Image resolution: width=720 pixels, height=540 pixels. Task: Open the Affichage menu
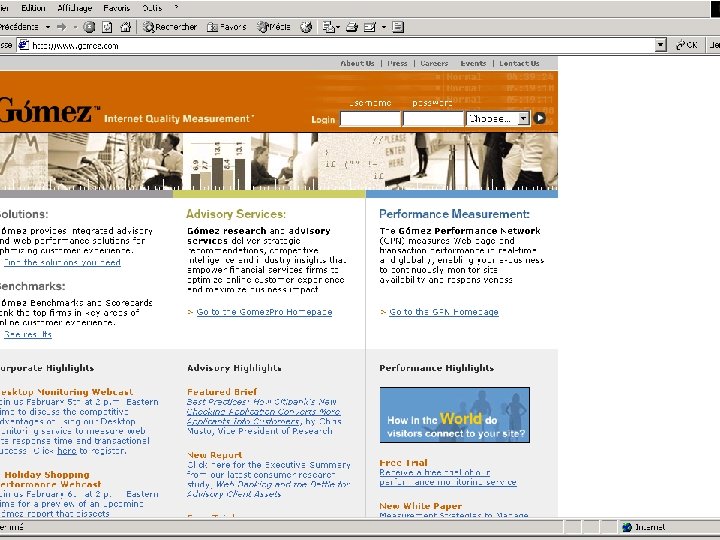pyautogui.click(x=74, y=8)
